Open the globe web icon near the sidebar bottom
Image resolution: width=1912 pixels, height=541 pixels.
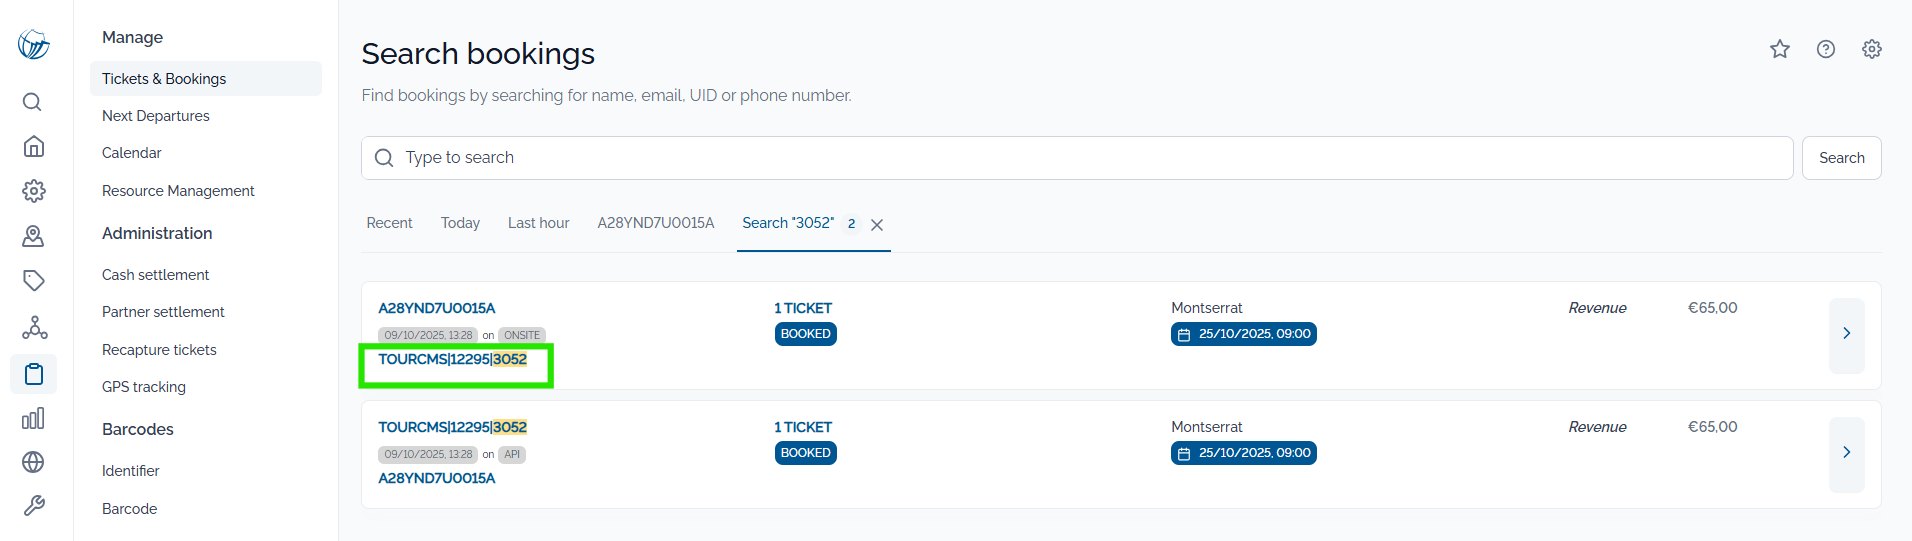pyautogui.click(x=33, y=462)
